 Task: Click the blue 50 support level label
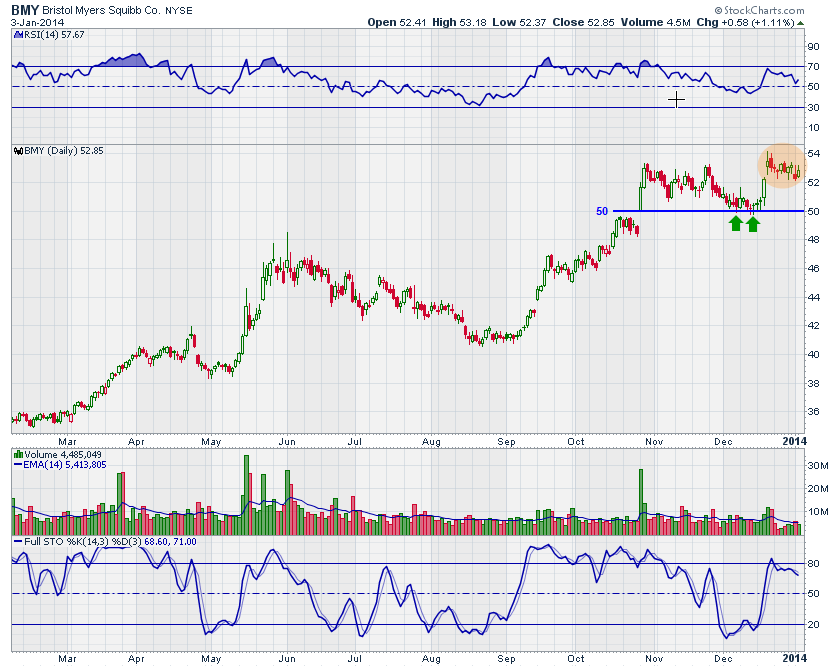point(601,211)
